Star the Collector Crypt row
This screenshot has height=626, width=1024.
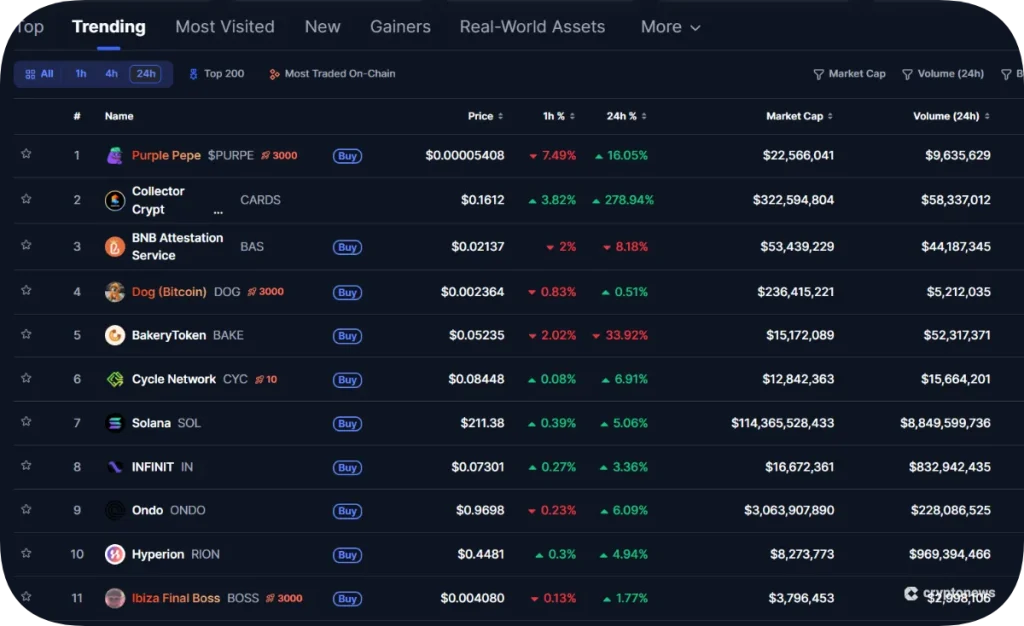pyautogui.click(x=26, y=199)
